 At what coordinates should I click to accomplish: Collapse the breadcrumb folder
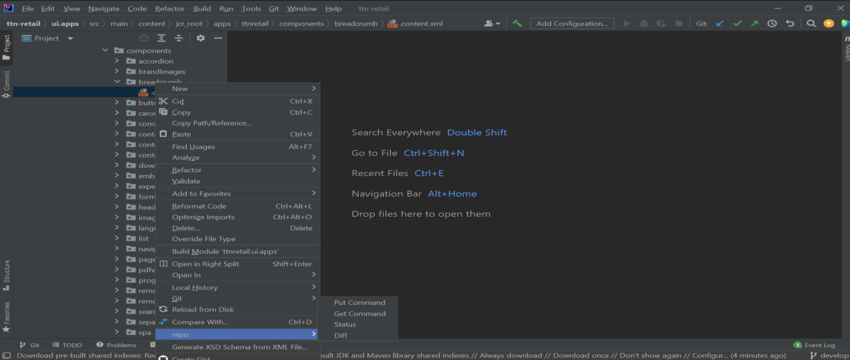117,82
